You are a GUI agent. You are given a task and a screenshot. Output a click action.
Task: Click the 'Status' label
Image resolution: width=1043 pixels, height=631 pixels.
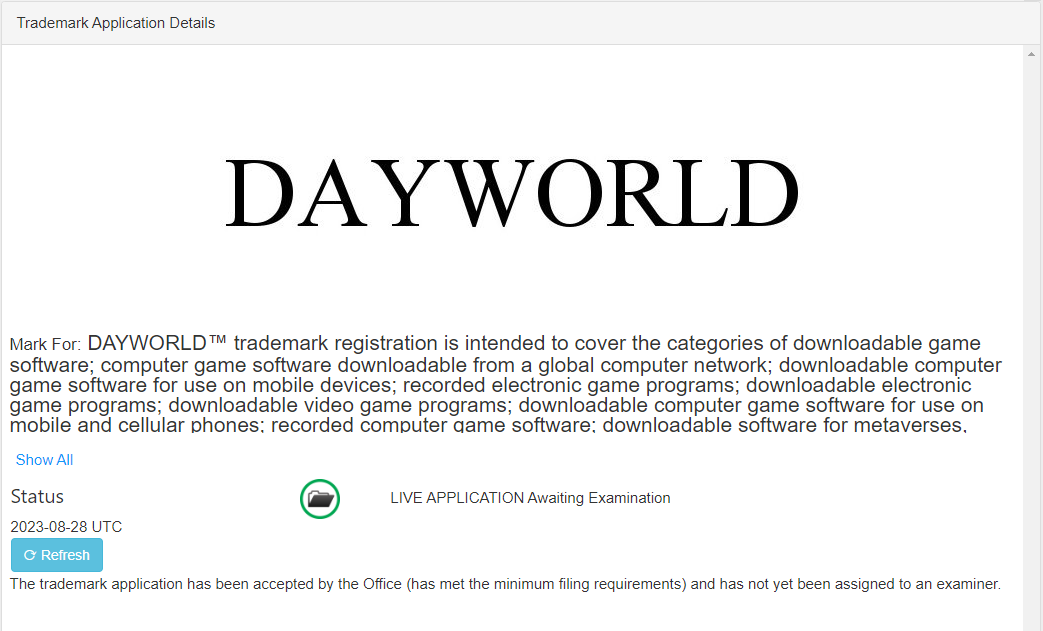(x=37, y=497)
